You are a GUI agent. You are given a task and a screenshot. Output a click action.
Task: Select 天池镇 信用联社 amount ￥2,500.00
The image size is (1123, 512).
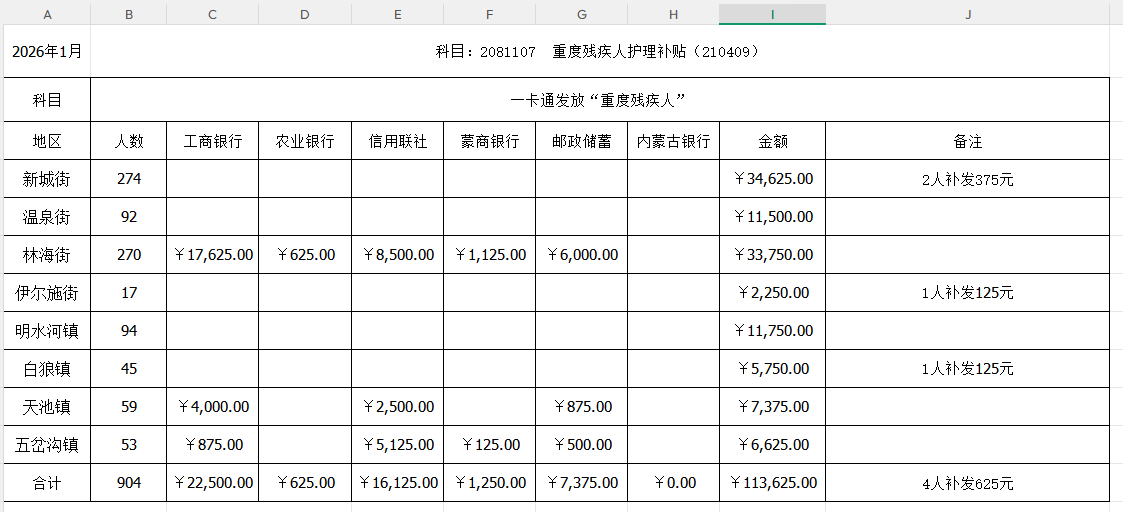click(x=397, y=407)
